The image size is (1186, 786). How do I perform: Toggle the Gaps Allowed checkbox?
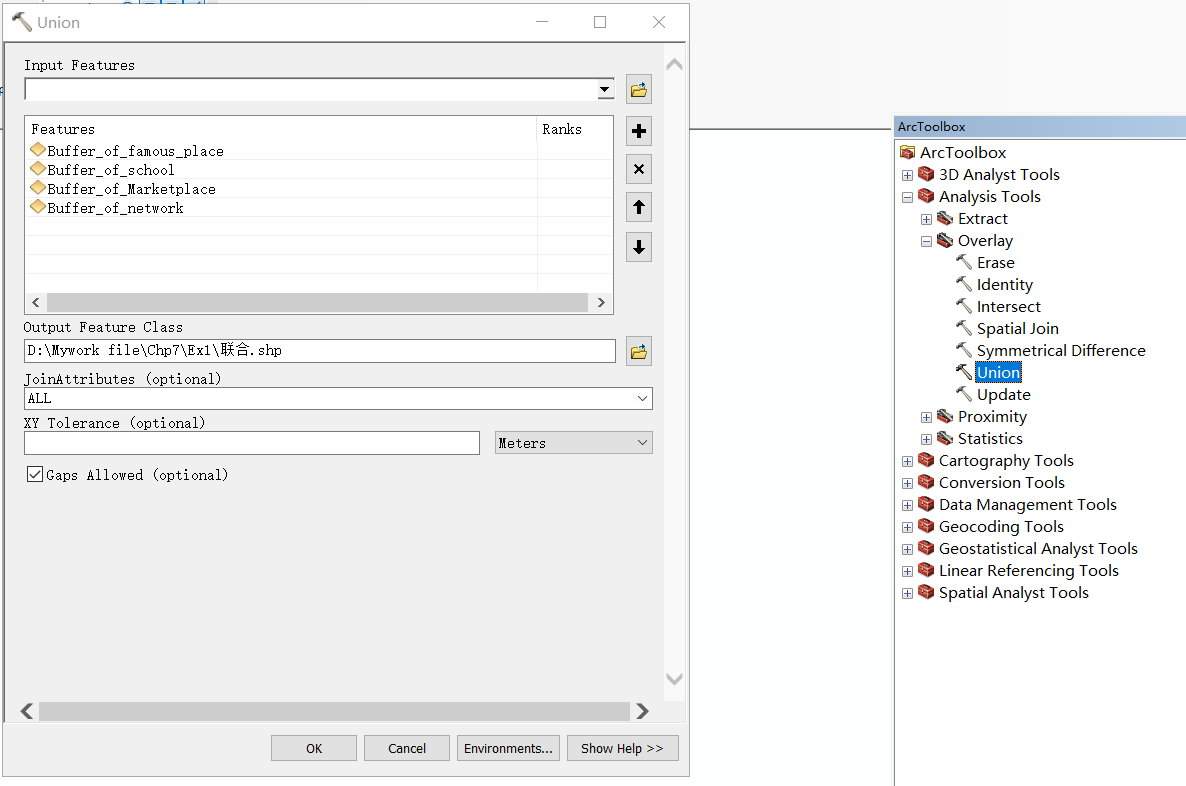click(35, 474)
